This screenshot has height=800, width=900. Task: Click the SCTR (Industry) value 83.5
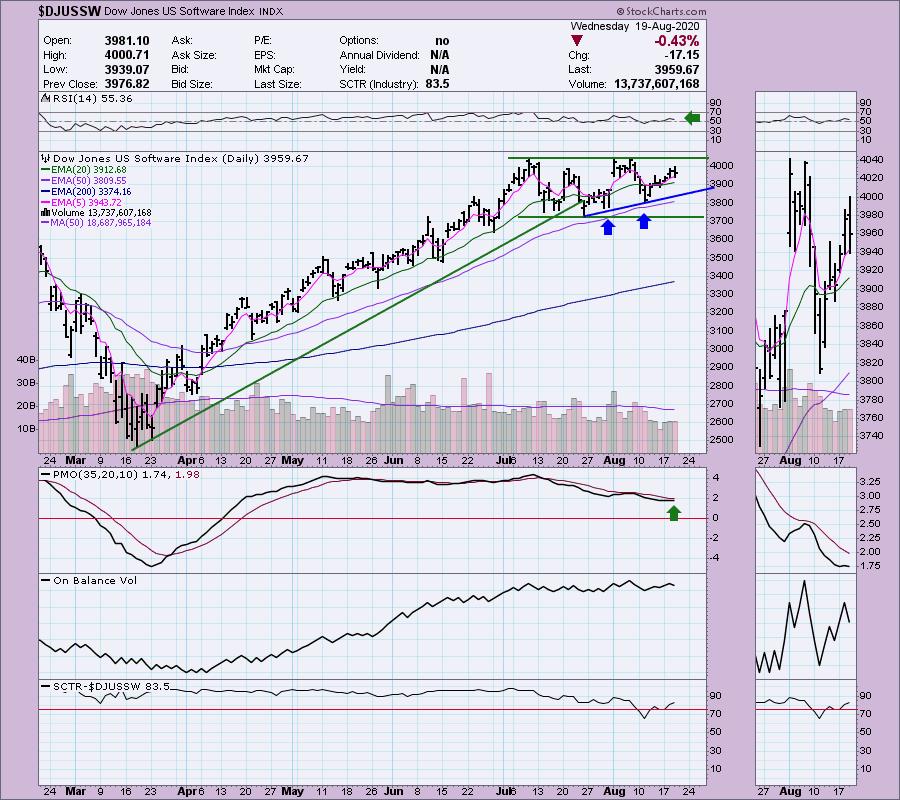pyautogui.click(x=437, y=84)
